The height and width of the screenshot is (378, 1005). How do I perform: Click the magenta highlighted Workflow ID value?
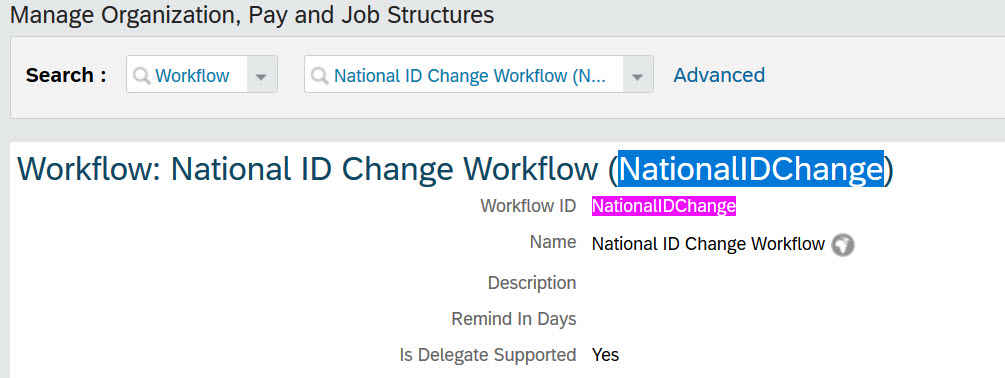click(663, 206)
